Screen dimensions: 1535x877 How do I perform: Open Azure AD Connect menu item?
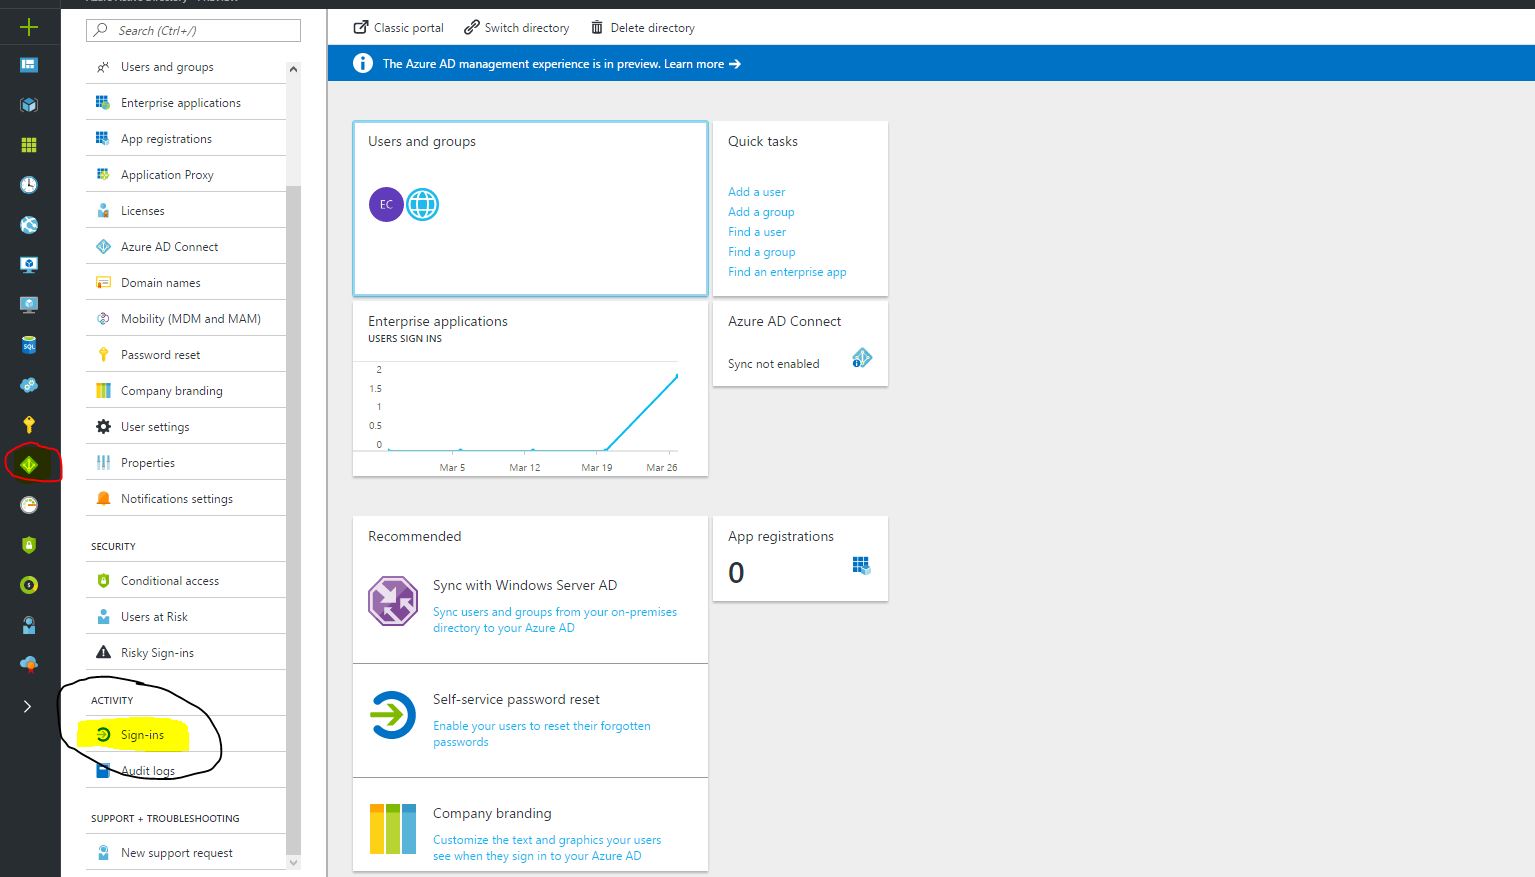coord(186,247)
